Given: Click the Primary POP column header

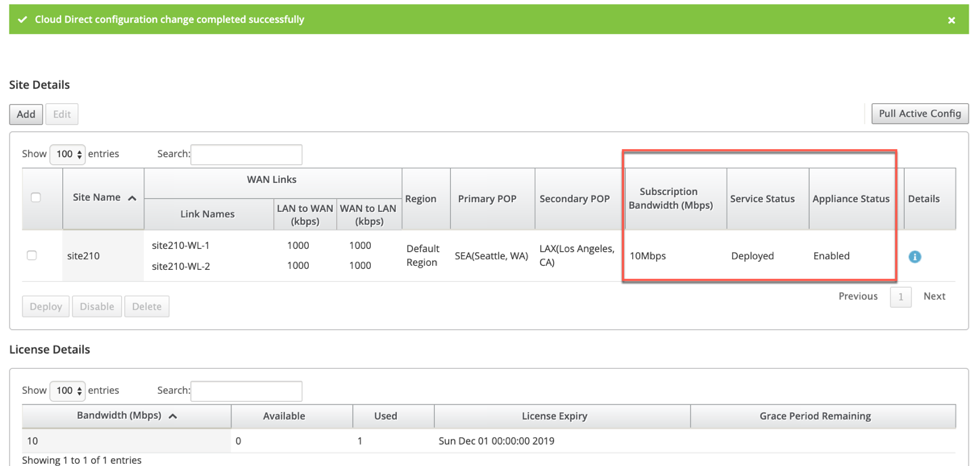Looking at the screenshot, I should [492, 199].
